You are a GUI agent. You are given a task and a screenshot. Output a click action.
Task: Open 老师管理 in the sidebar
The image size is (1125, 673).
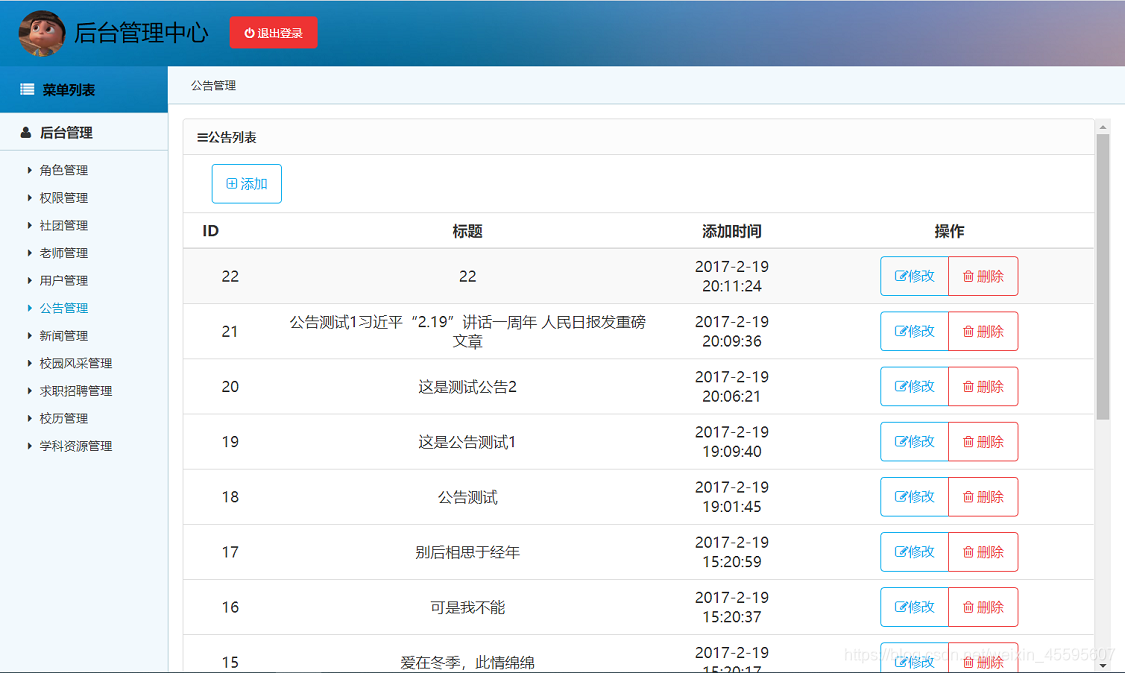click(64, 253)
